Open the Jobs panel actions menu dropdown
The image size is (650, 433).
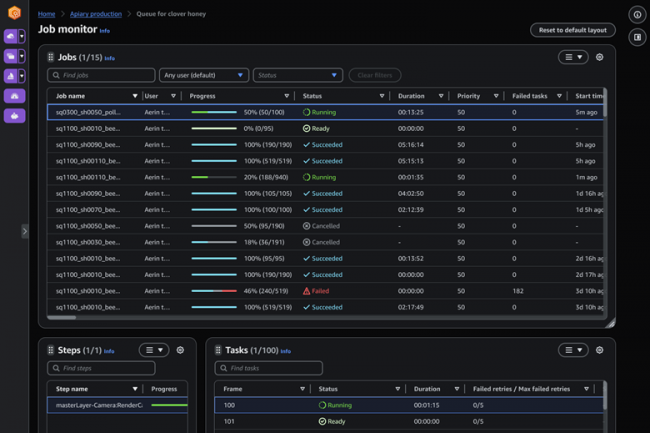click(572, 58)
